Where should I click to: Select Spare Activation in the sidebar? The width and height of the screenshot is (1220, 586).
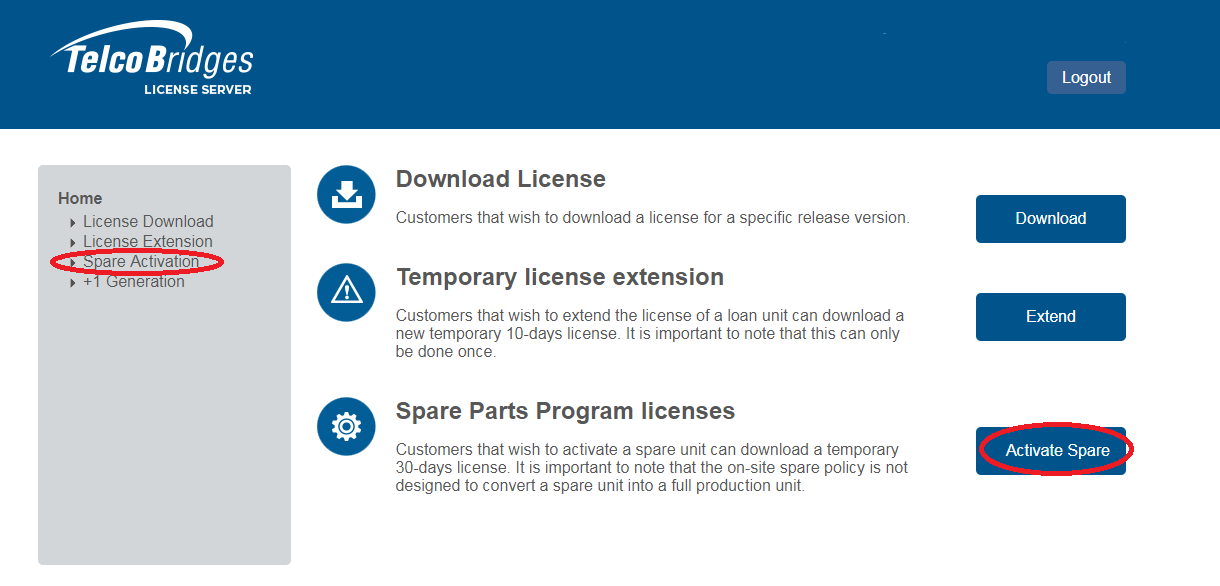coord(141,262)
